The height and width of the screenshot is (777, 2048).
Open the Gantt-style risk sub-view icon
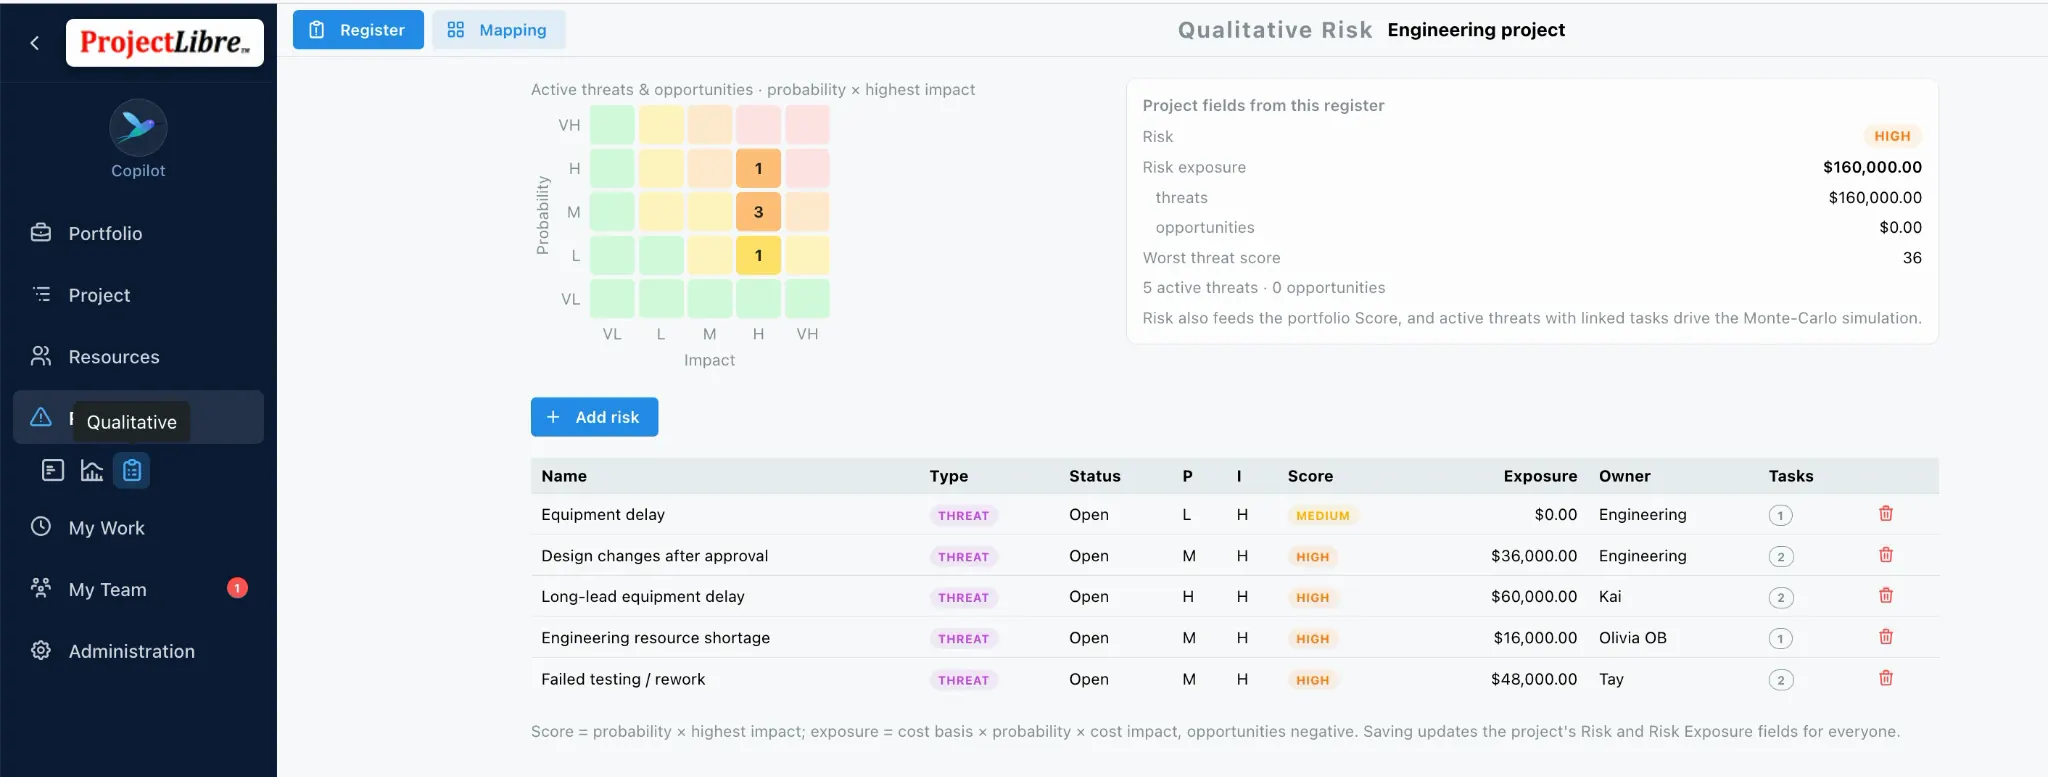click(x=53, y=470)
